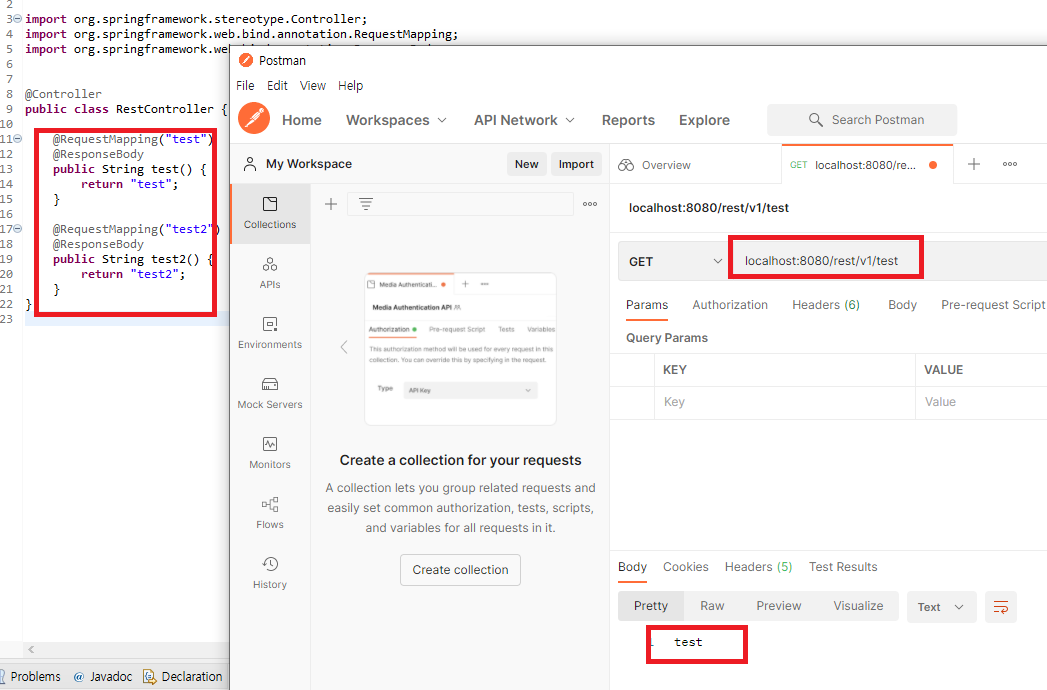Viewport: 1047px width, 690px height.
Task: Open collections panel three-dot options
Action: point(590,204)
